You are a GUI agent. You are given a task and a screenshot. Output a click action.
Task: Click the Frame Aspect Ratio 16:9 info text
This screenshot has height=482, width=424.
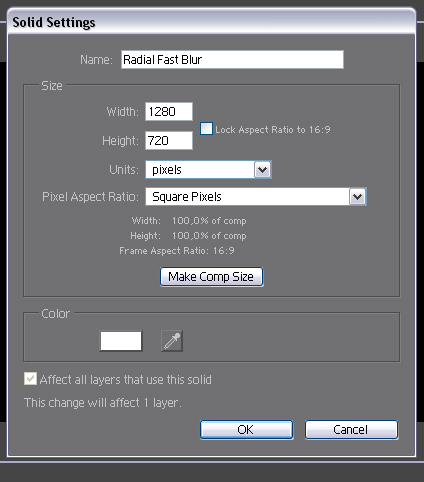pyautogui.click(x=177, y=251)
